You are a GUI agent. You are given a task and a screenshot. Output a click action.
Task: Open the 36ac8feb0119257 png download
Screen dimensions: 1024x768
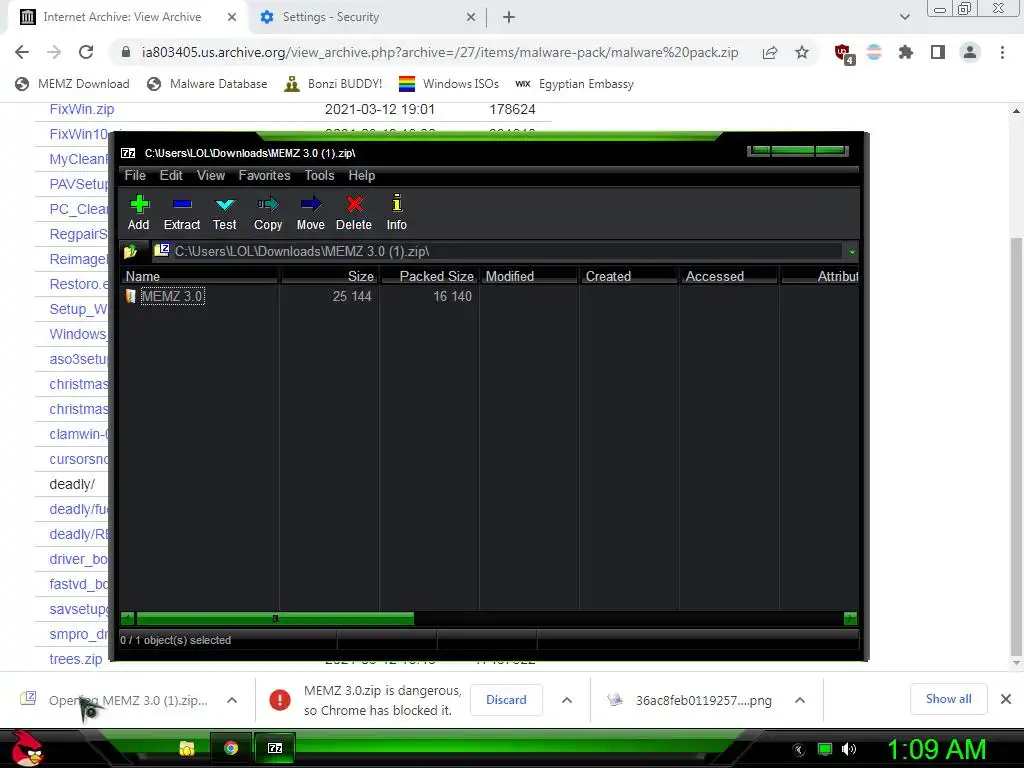[x=703, y=700]
